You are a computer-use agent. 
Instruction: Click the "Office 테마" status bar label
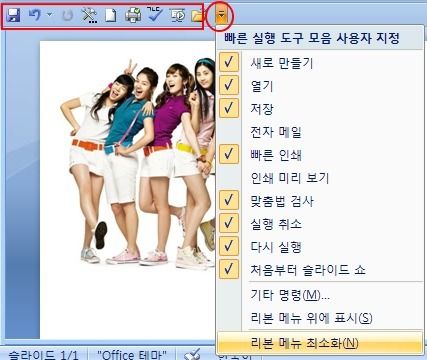pos(132,355)
